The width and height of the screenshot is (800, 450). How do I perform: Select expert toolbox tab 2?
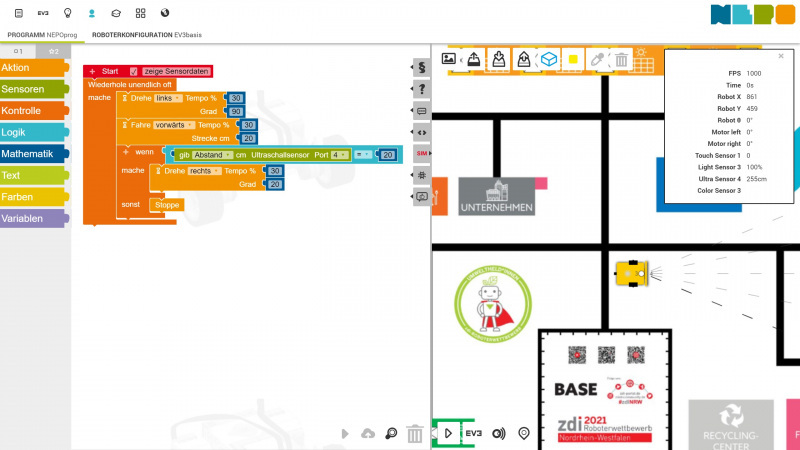(x=53, y=51)
